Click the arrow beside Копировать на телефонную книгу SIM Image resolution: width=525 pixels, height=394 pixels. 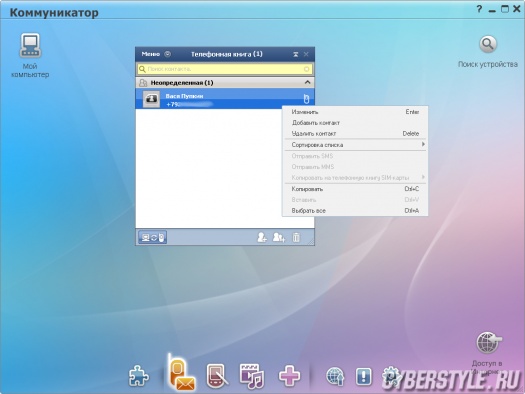point(423,177)
